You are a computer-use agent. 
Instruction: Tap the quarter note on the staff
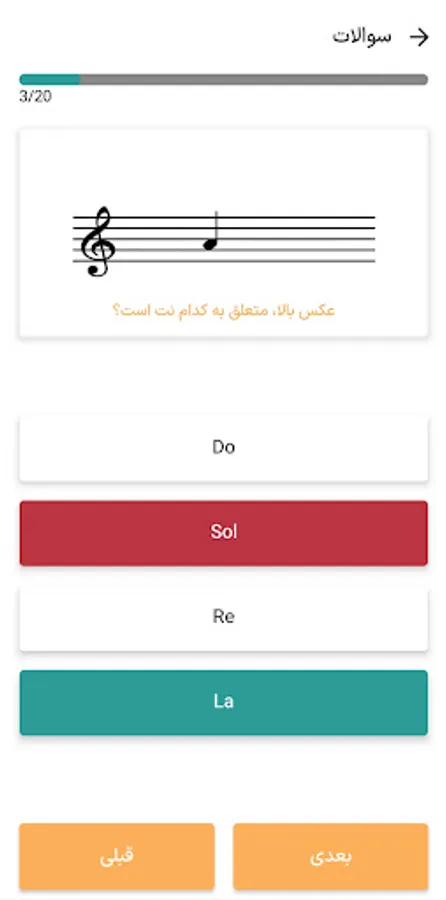pyautogui.click(x=211, y=231)
